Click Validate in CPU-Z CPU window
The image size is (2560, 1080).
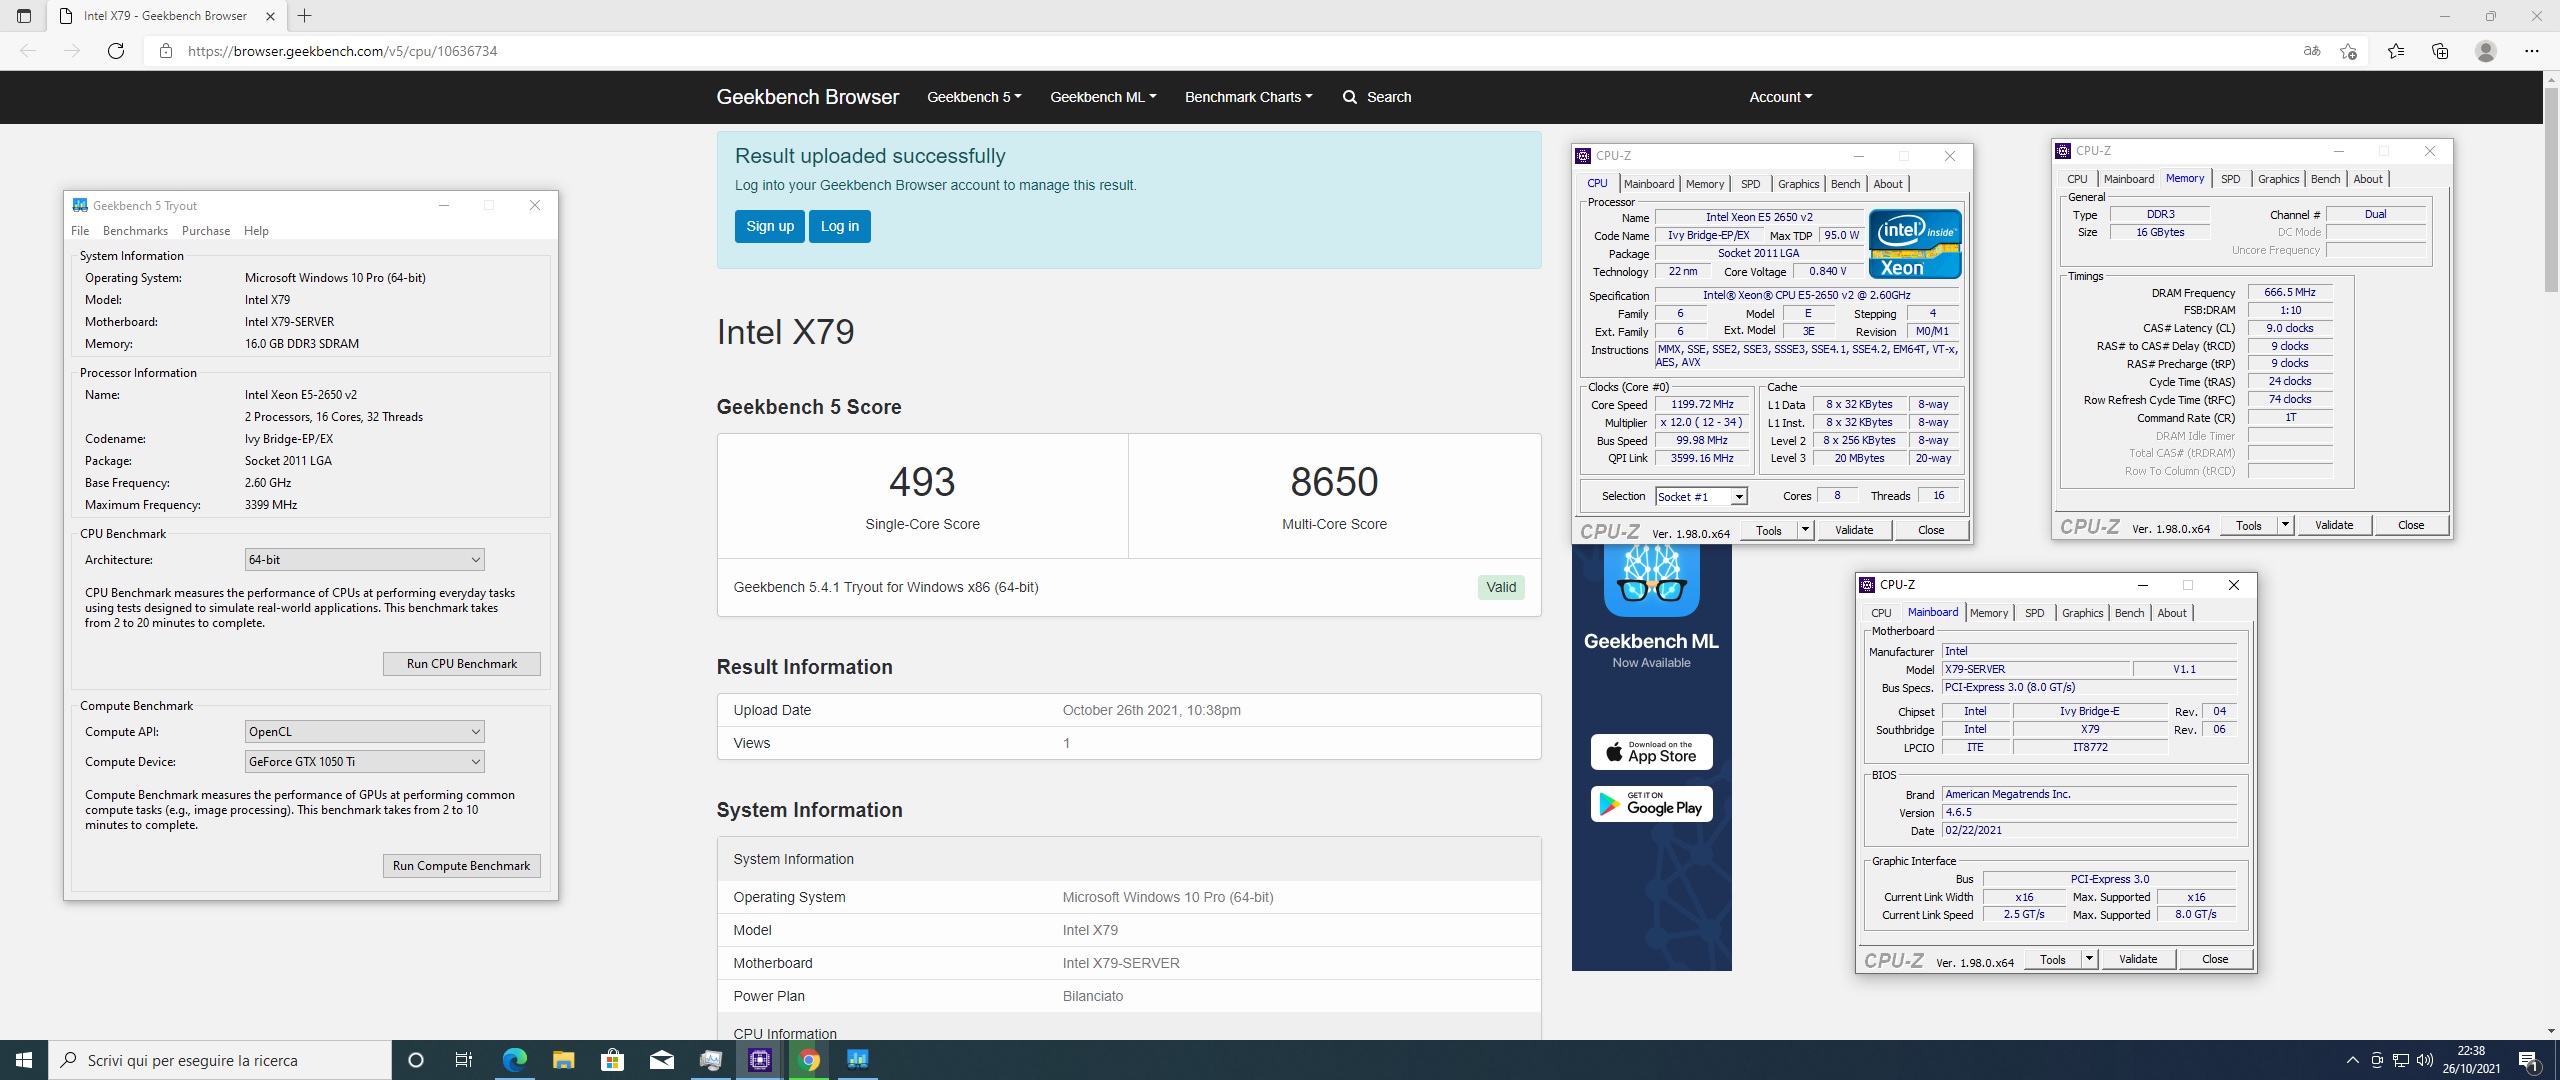(1853, 530)
